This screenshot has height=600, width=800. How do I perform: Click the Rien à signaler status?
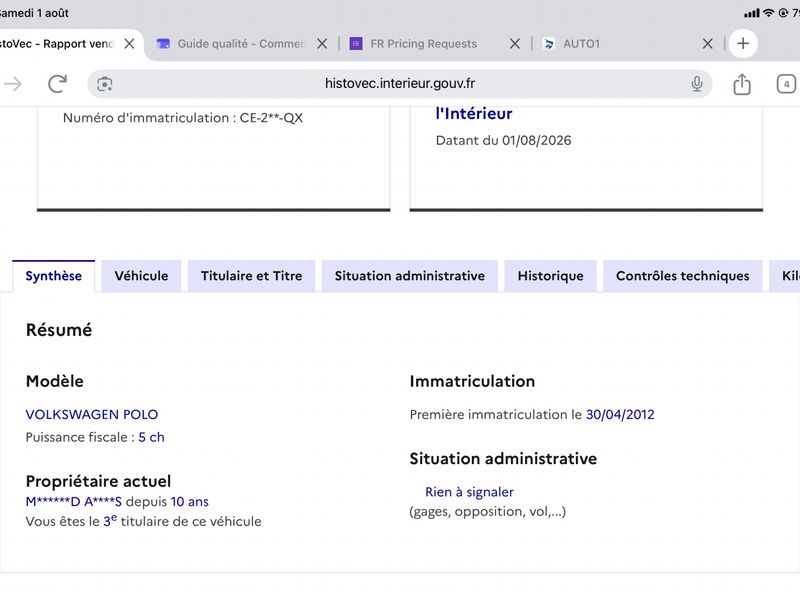point(469,492)
